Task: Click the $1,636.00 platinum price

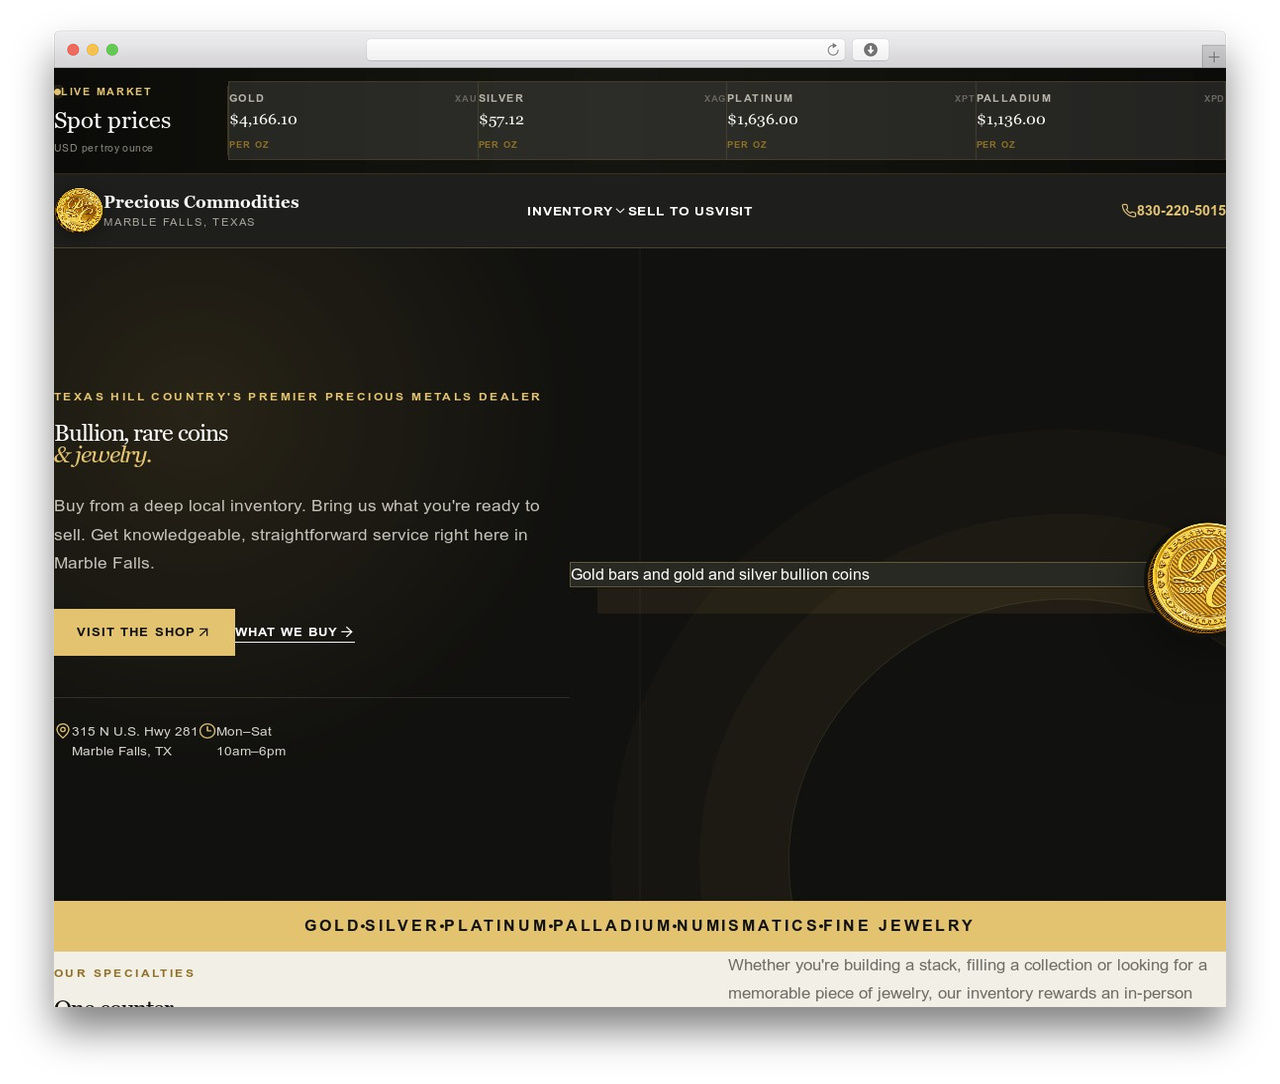Action: (x=762, y=120)
